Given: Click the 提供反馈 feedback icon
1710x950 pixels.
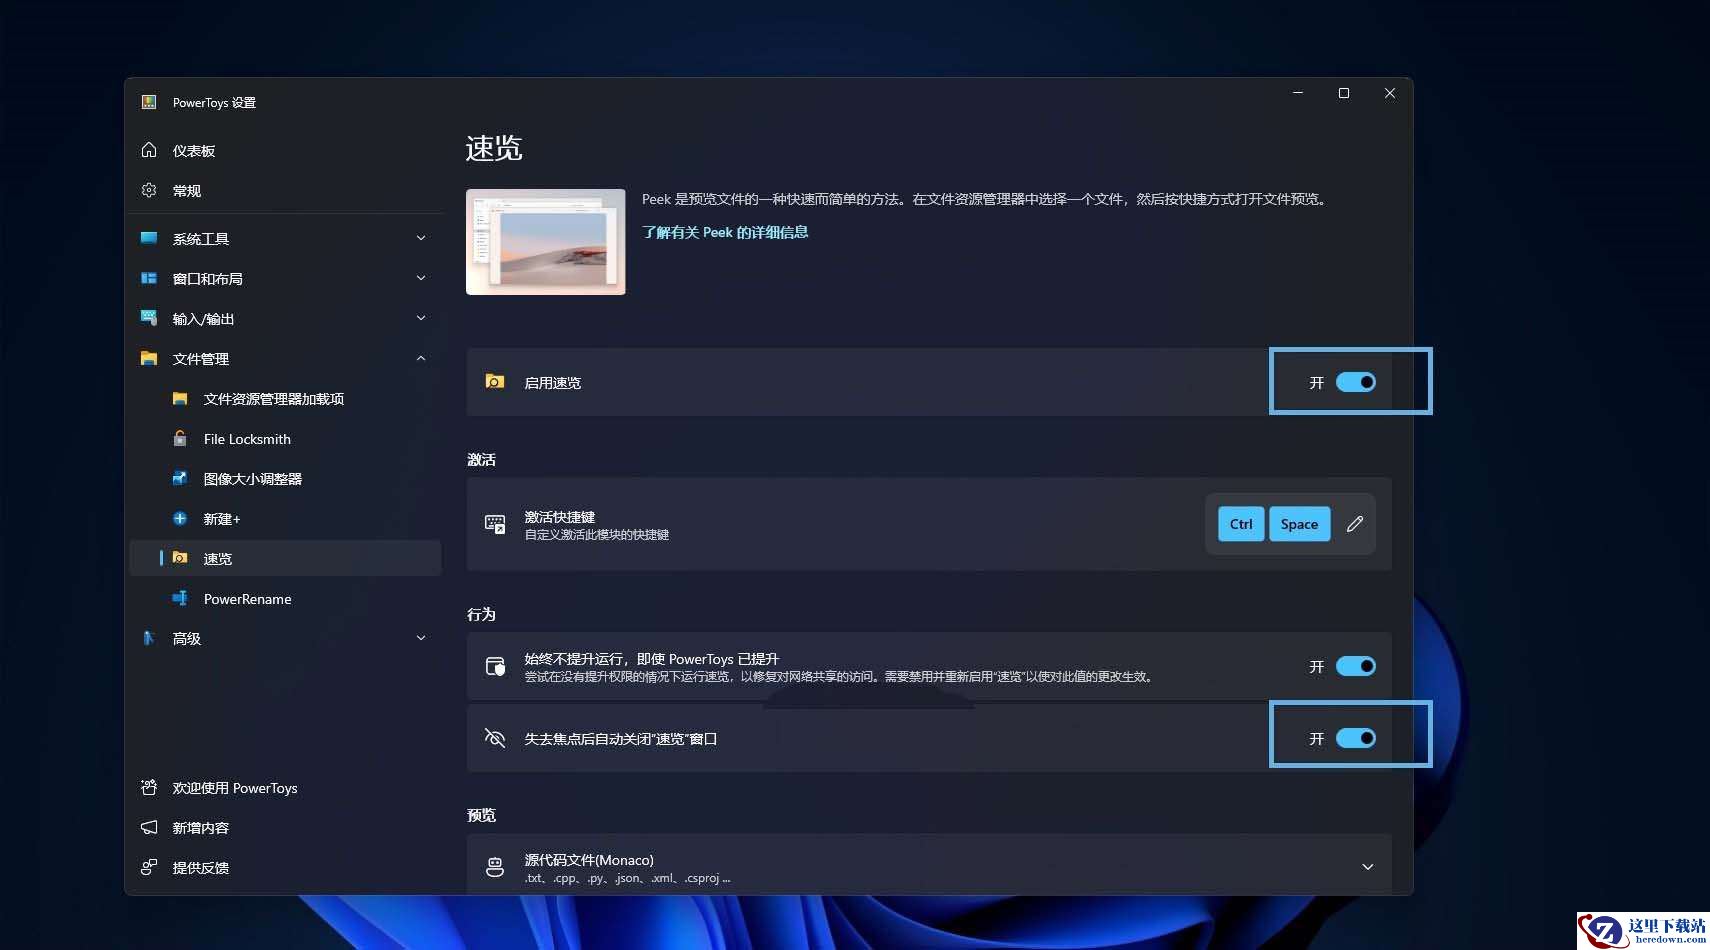Looking at the screenshot, I should (x=149, y=867).
